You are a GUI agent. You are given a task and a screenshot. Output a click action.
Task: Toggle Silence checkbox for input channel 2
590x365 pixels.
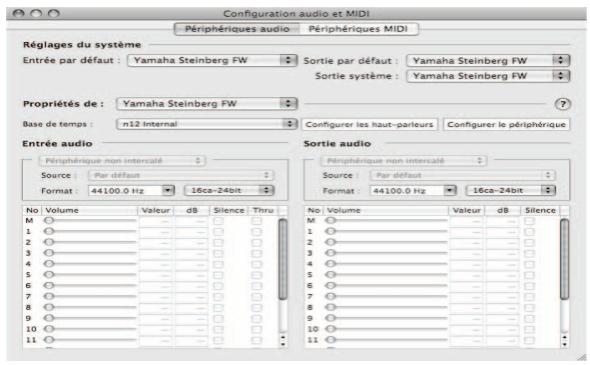(x=218, y=243)
